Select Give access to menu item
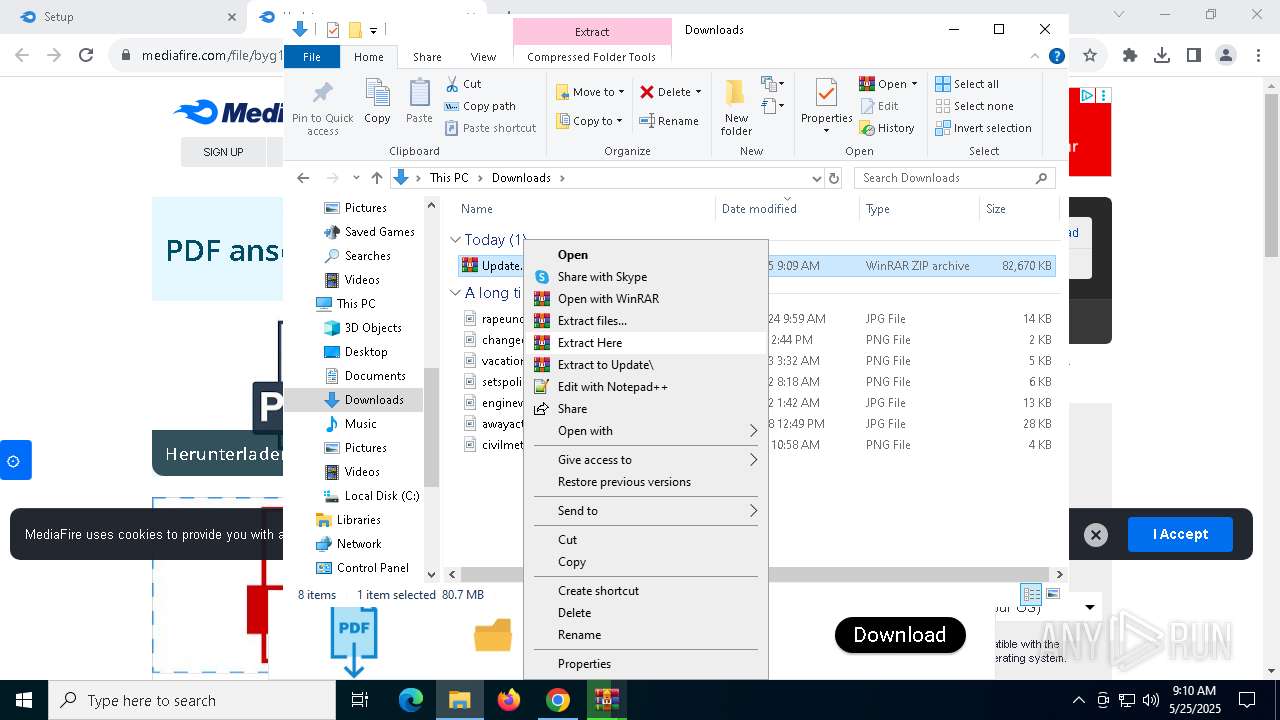The height and width of the screenshot is (720, 1280). click(x=646, y=460)
